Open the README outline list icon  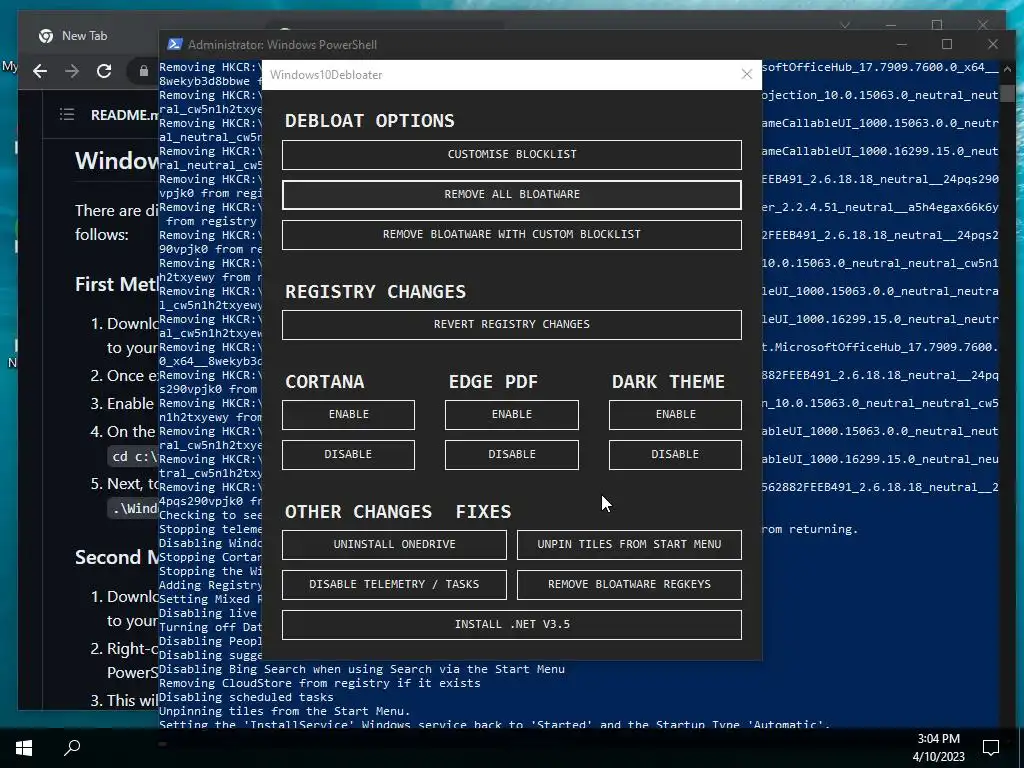point(67,115)
